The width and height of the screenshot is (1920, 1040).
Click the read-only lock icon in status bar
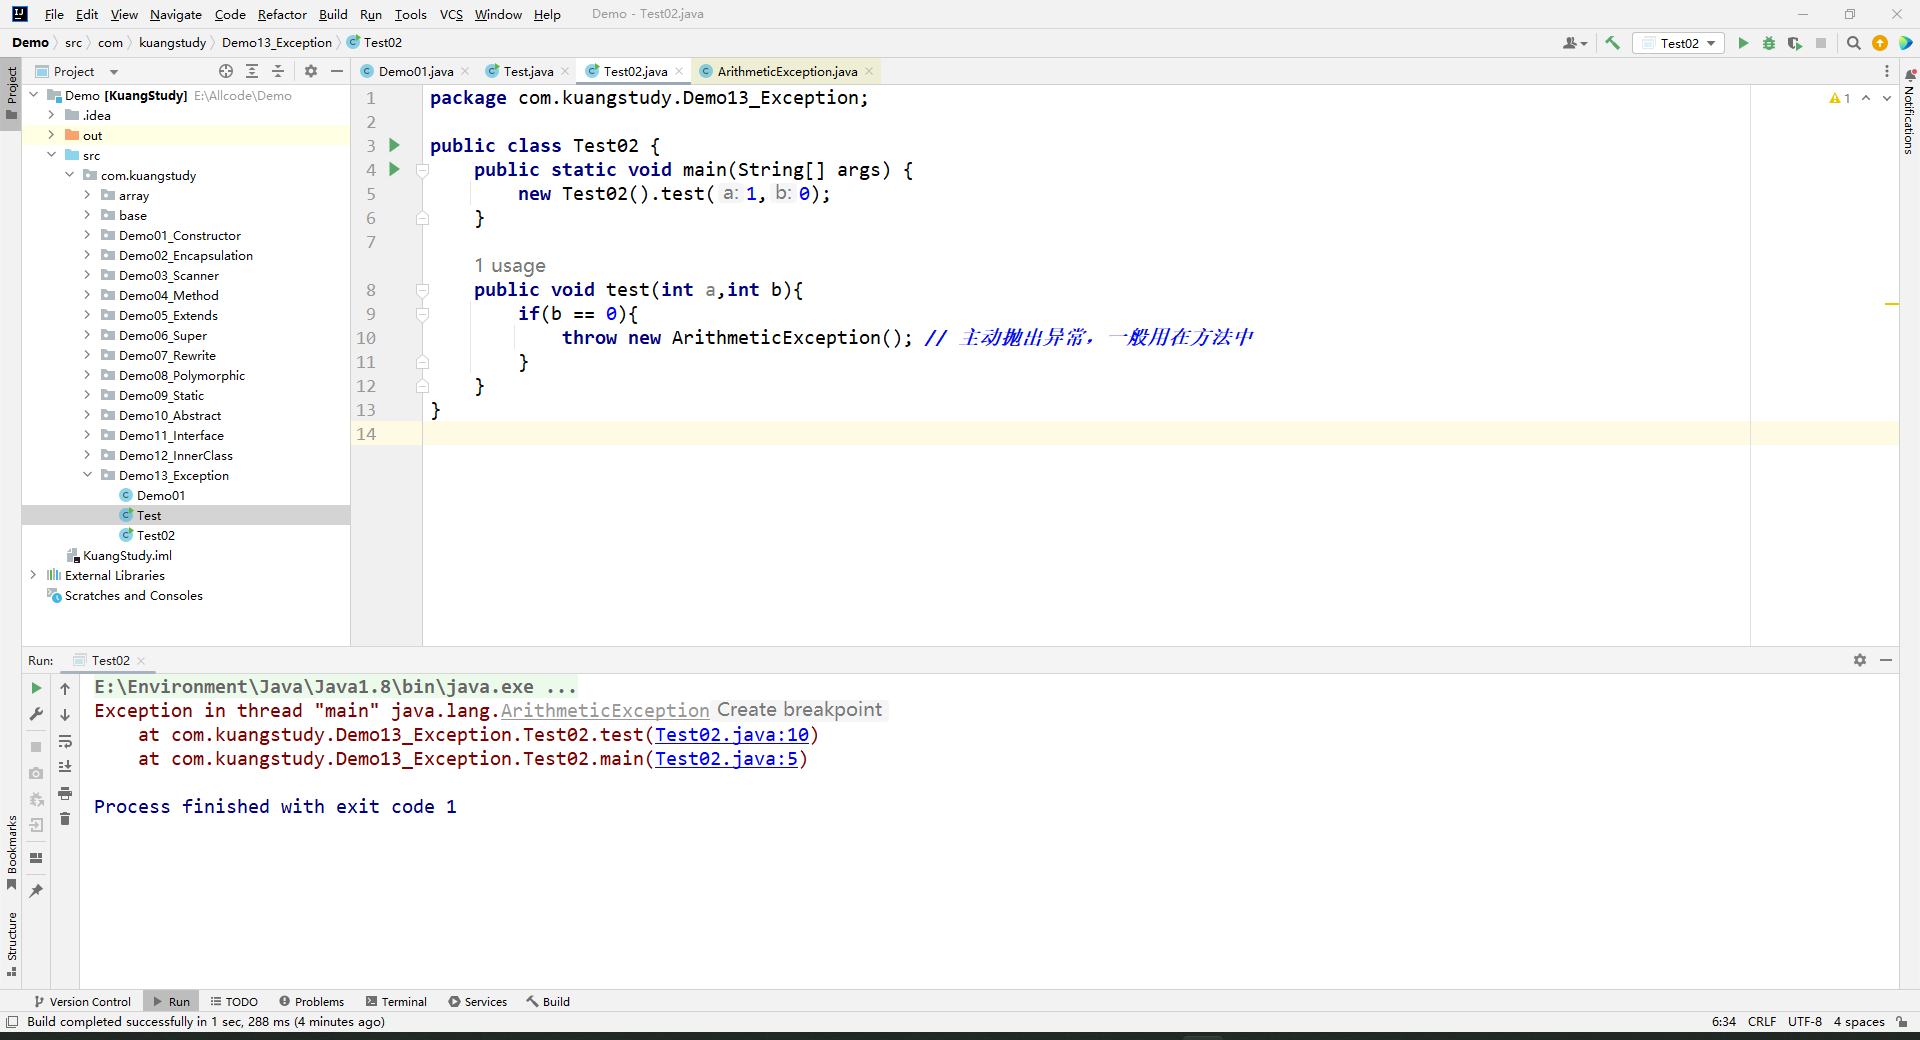[1902, 1021]
